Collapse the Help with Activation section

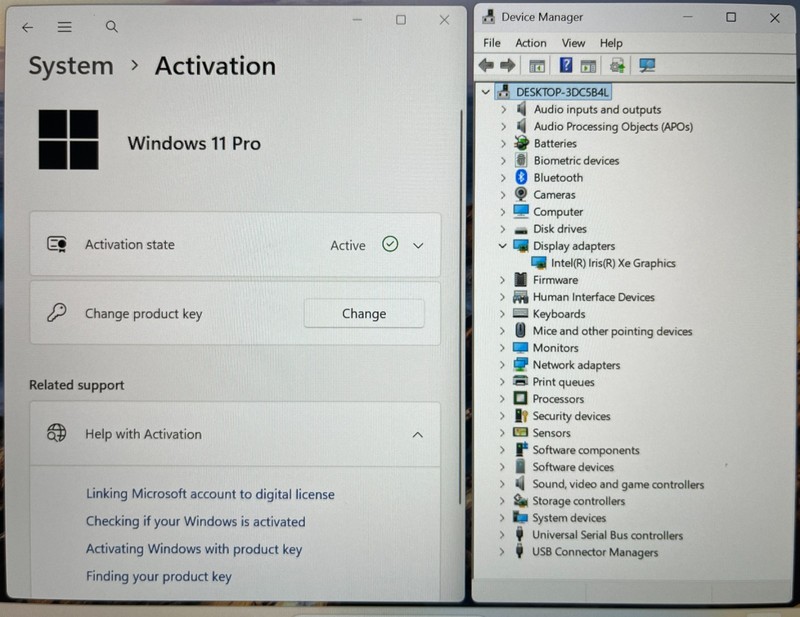418,435
